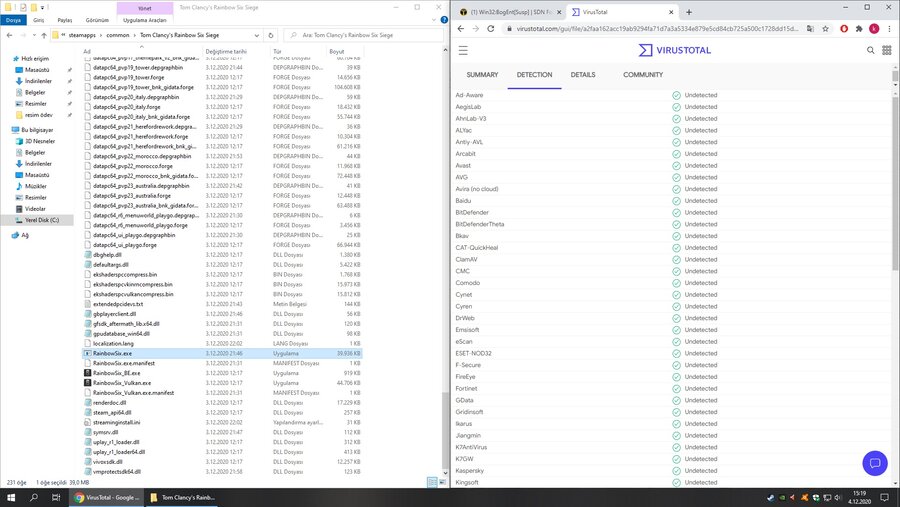Open Masaüstü under Quick access
Screen dimensions: 900x507
pyautogui.click(x=37, y=70)
